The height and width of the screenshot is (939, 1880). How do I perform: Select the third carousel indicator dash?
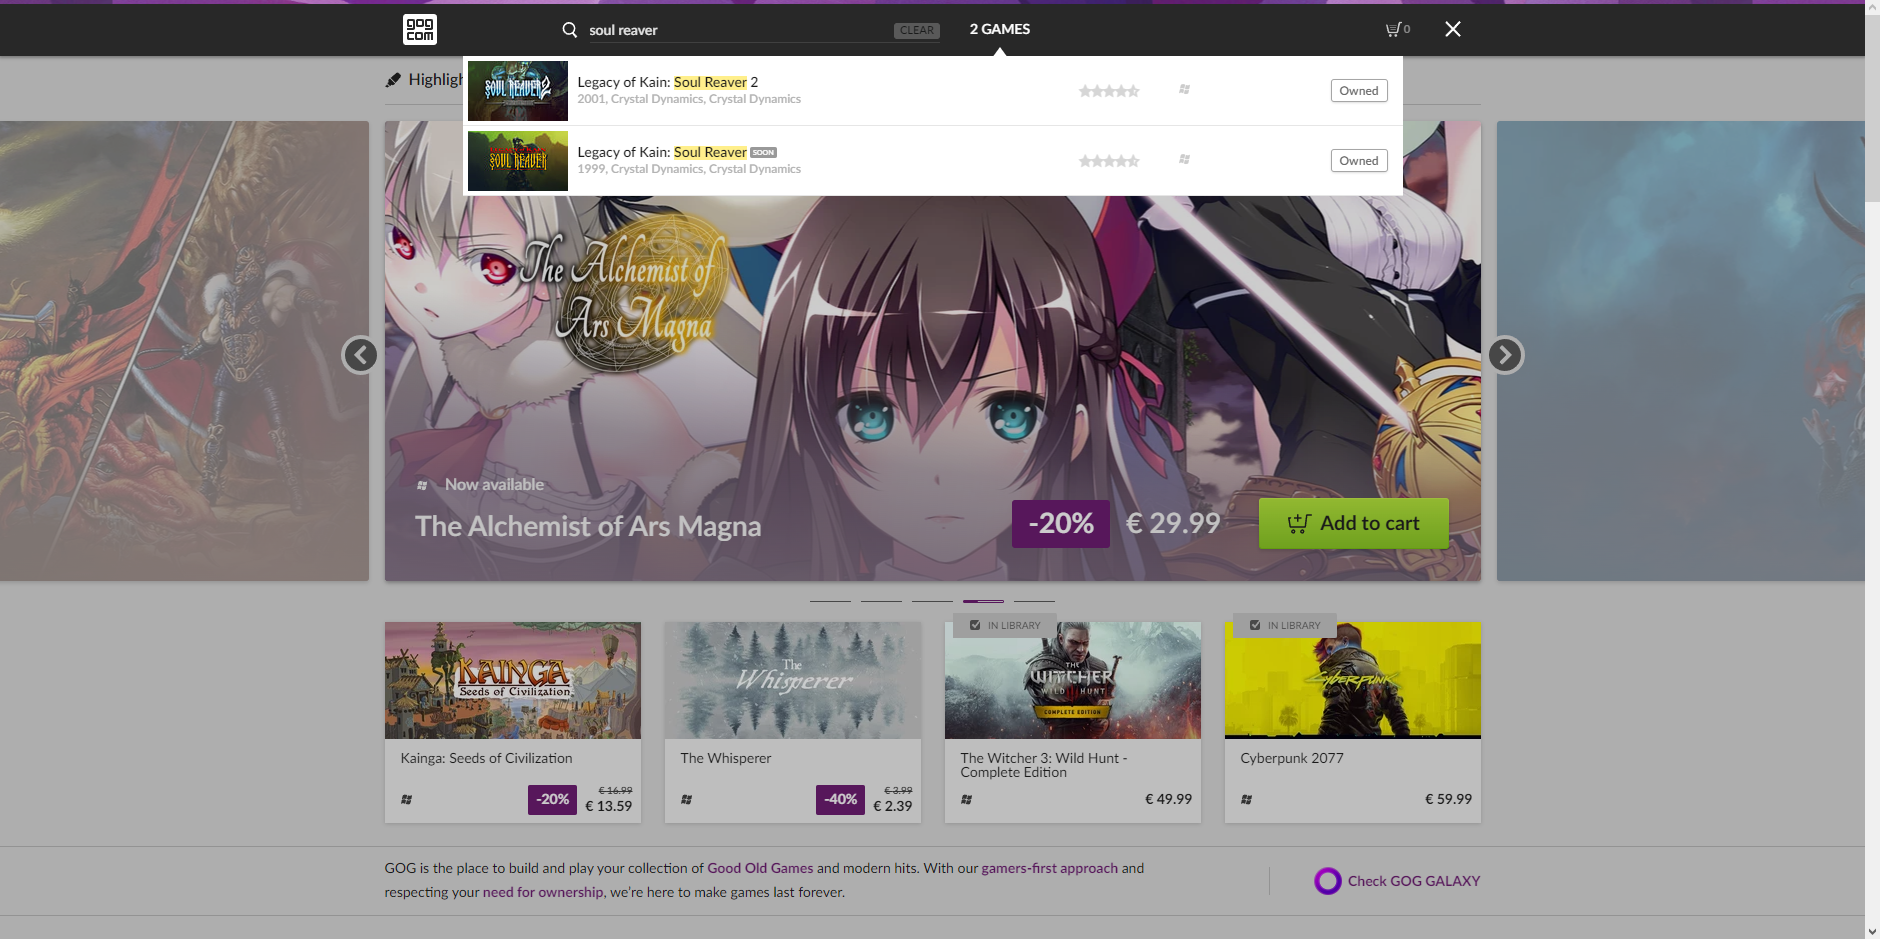tap(932, 601)
